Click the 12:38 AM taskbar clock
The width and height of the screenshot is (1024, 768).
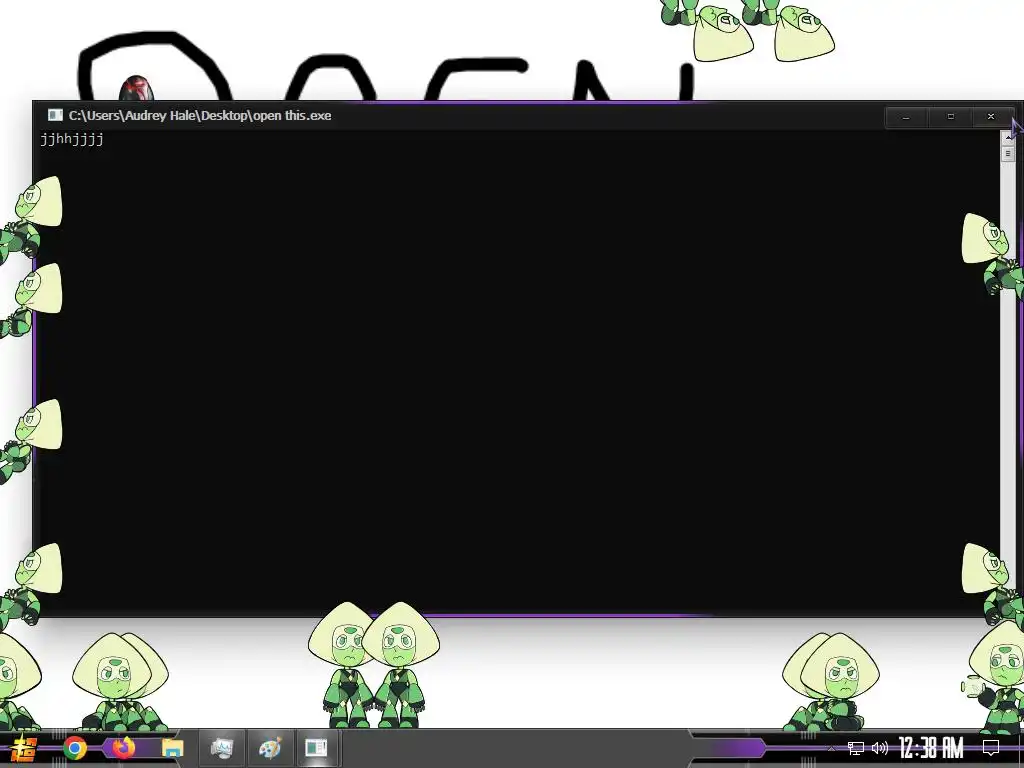[931, 748]
